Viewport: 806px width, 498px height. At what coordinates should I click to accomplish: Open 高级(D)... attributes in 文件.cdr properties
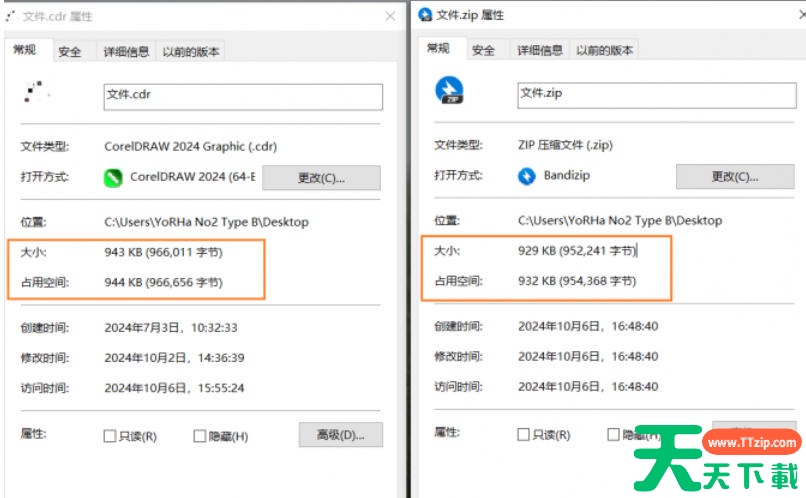[341, 435]
